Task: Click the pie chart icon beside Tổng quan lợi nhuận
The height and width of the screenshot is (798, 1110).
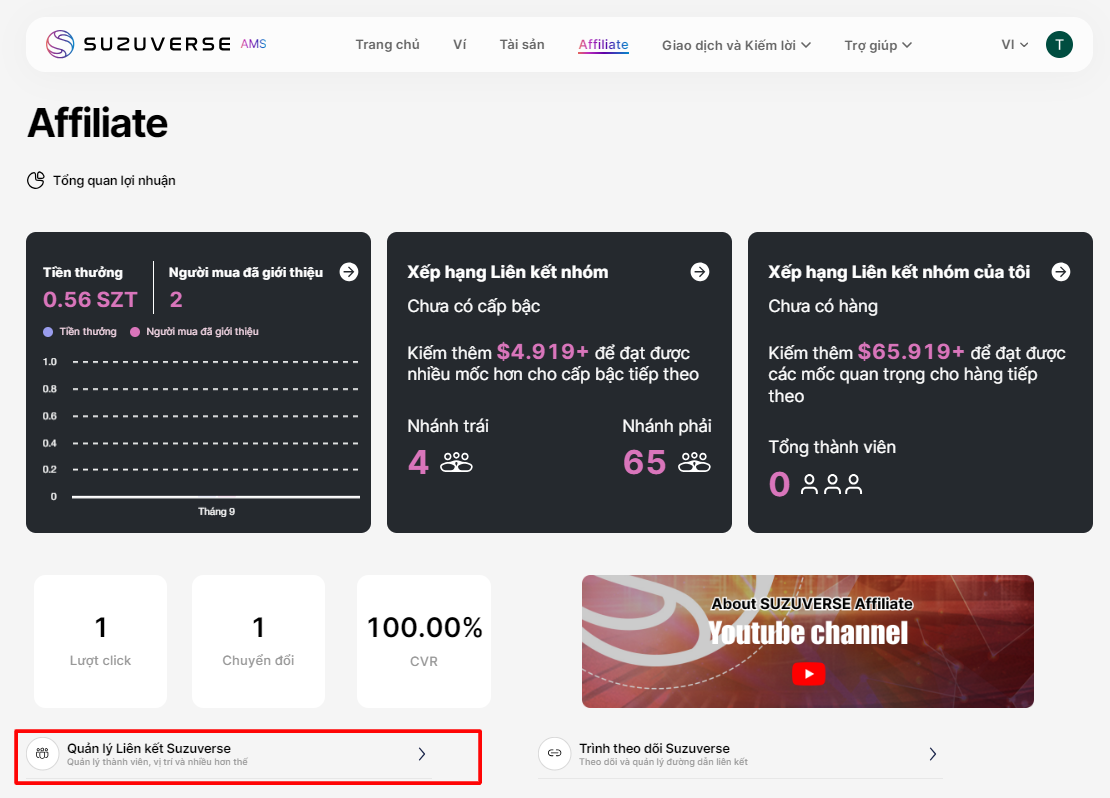Action: click(36, 180)
